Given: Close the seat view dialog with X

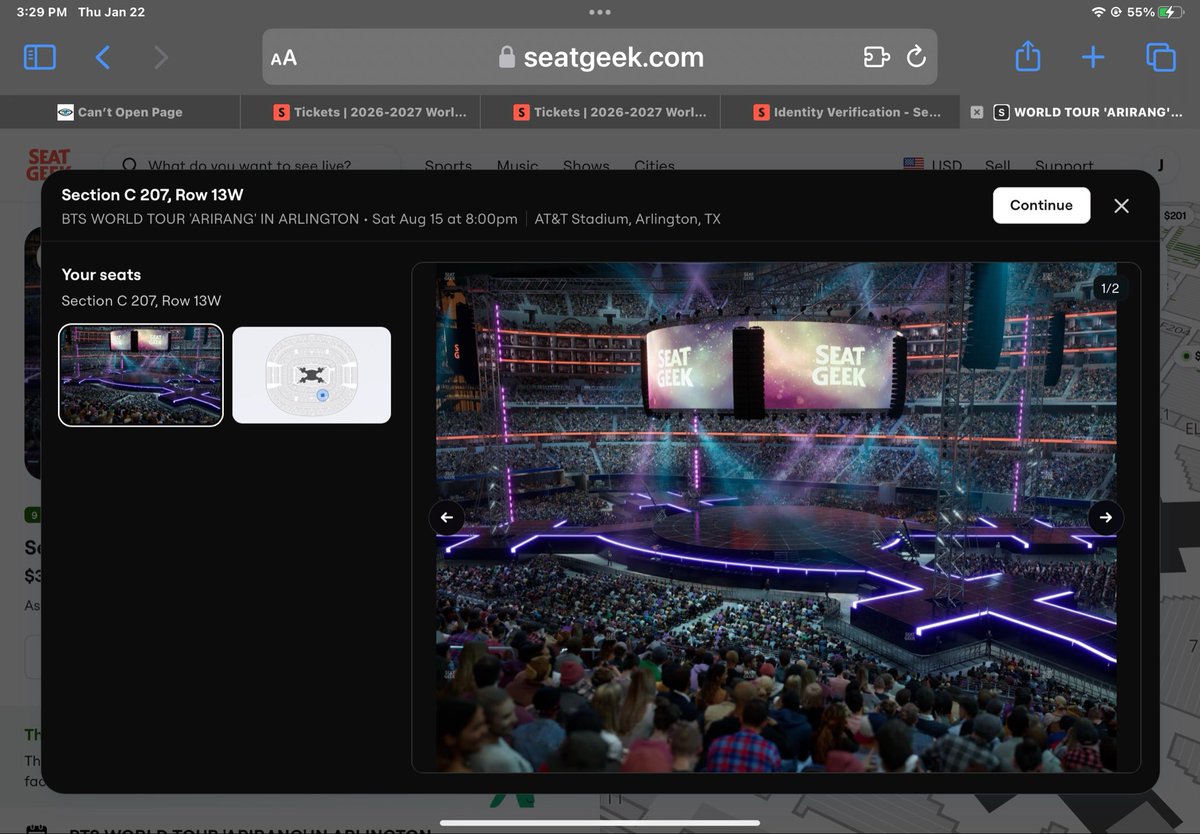Looking at the screenshot, I should pos(1122,205).
